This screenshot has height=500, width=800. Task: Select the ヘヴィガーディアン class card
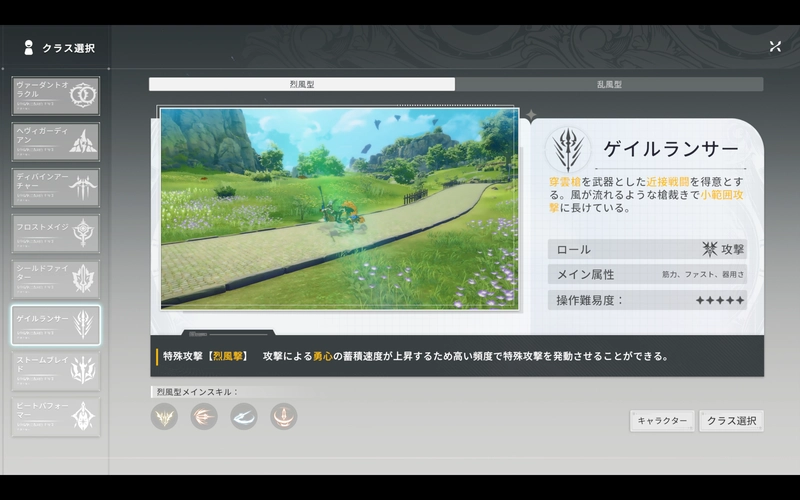(x=56, y=142)
